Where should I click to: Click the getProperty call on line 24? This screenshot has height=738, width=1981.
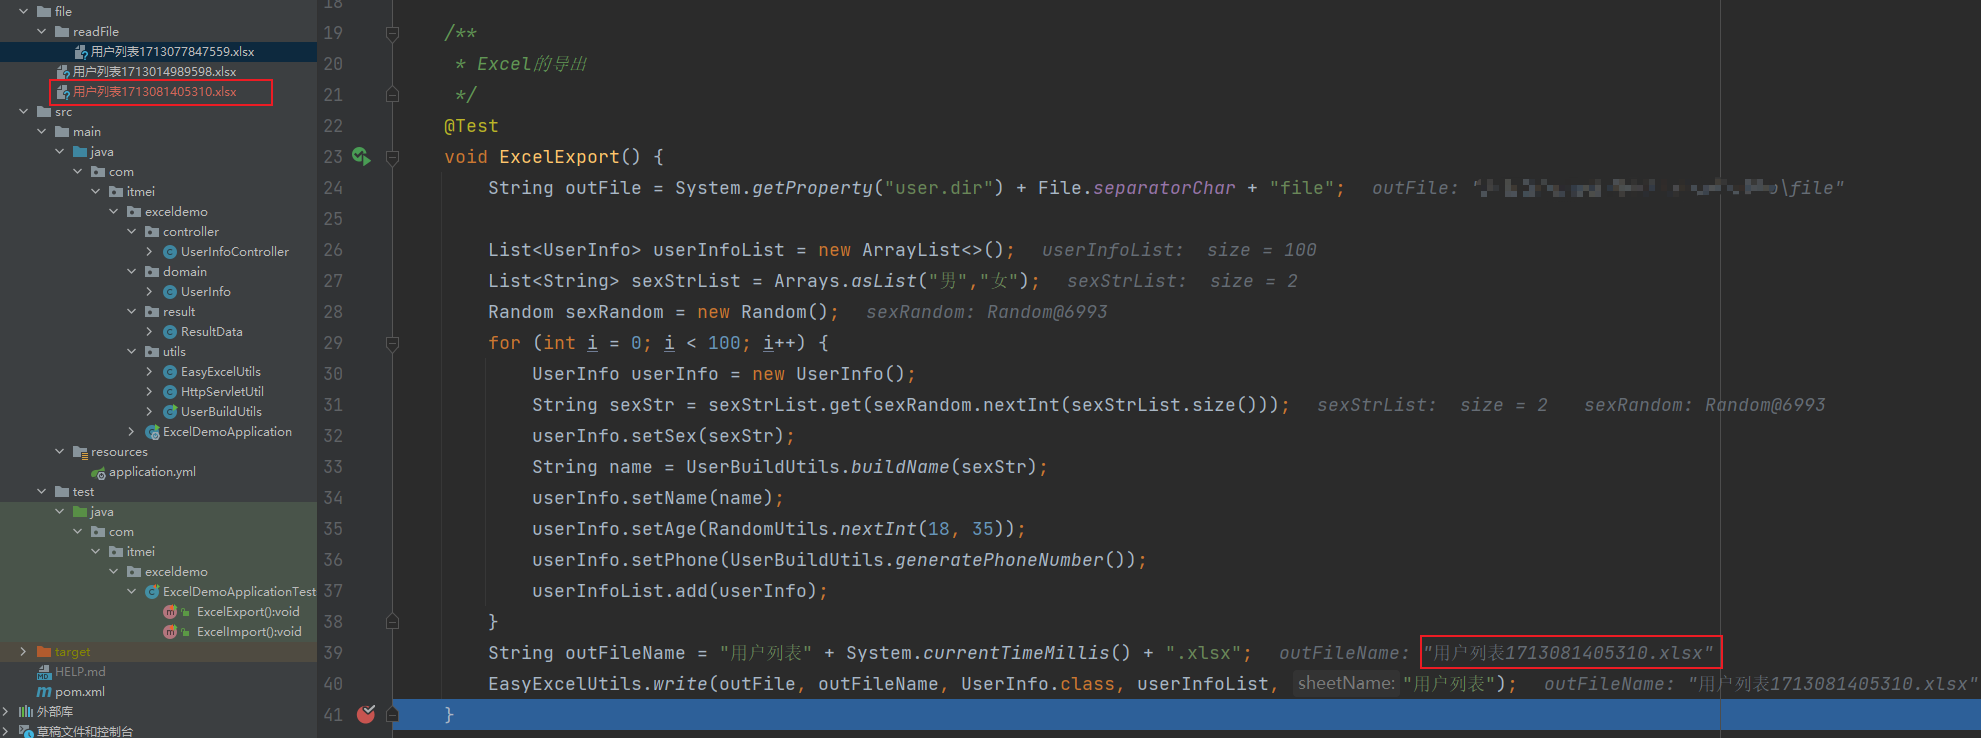pos(812,188)
